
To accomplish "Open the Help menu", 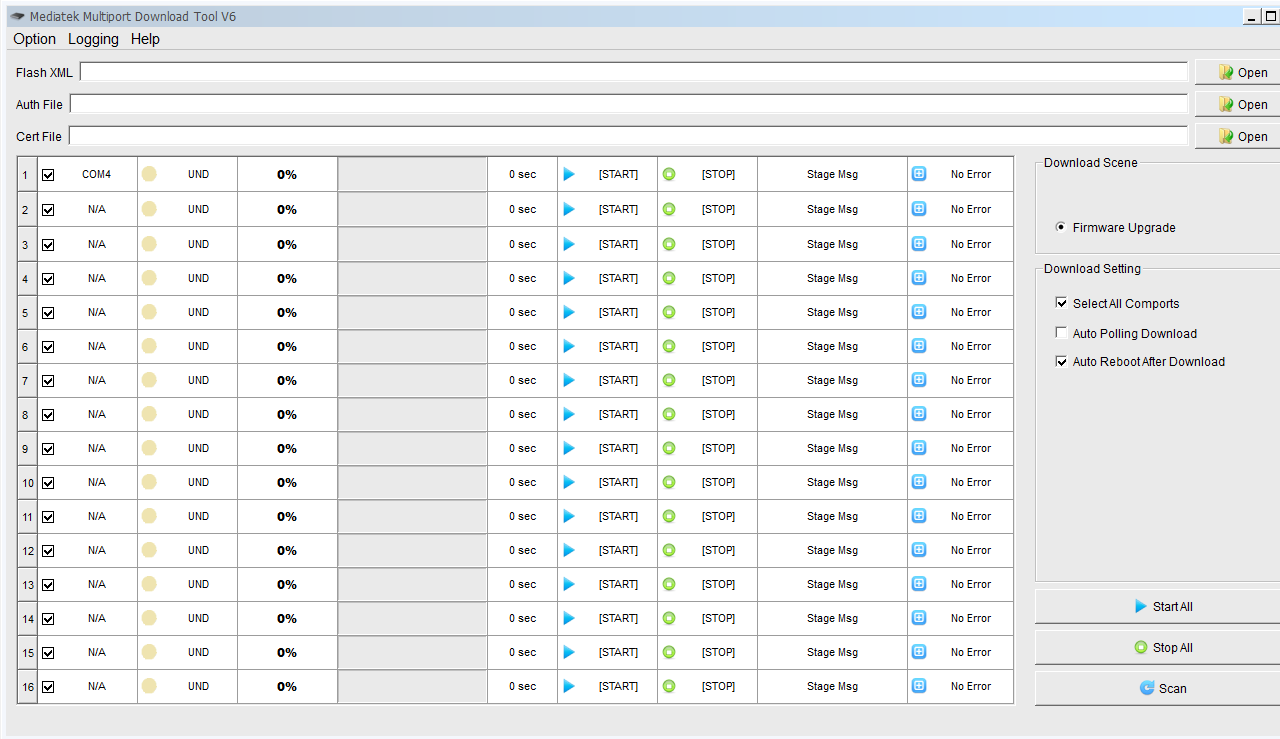I will [x=145, y=39].
